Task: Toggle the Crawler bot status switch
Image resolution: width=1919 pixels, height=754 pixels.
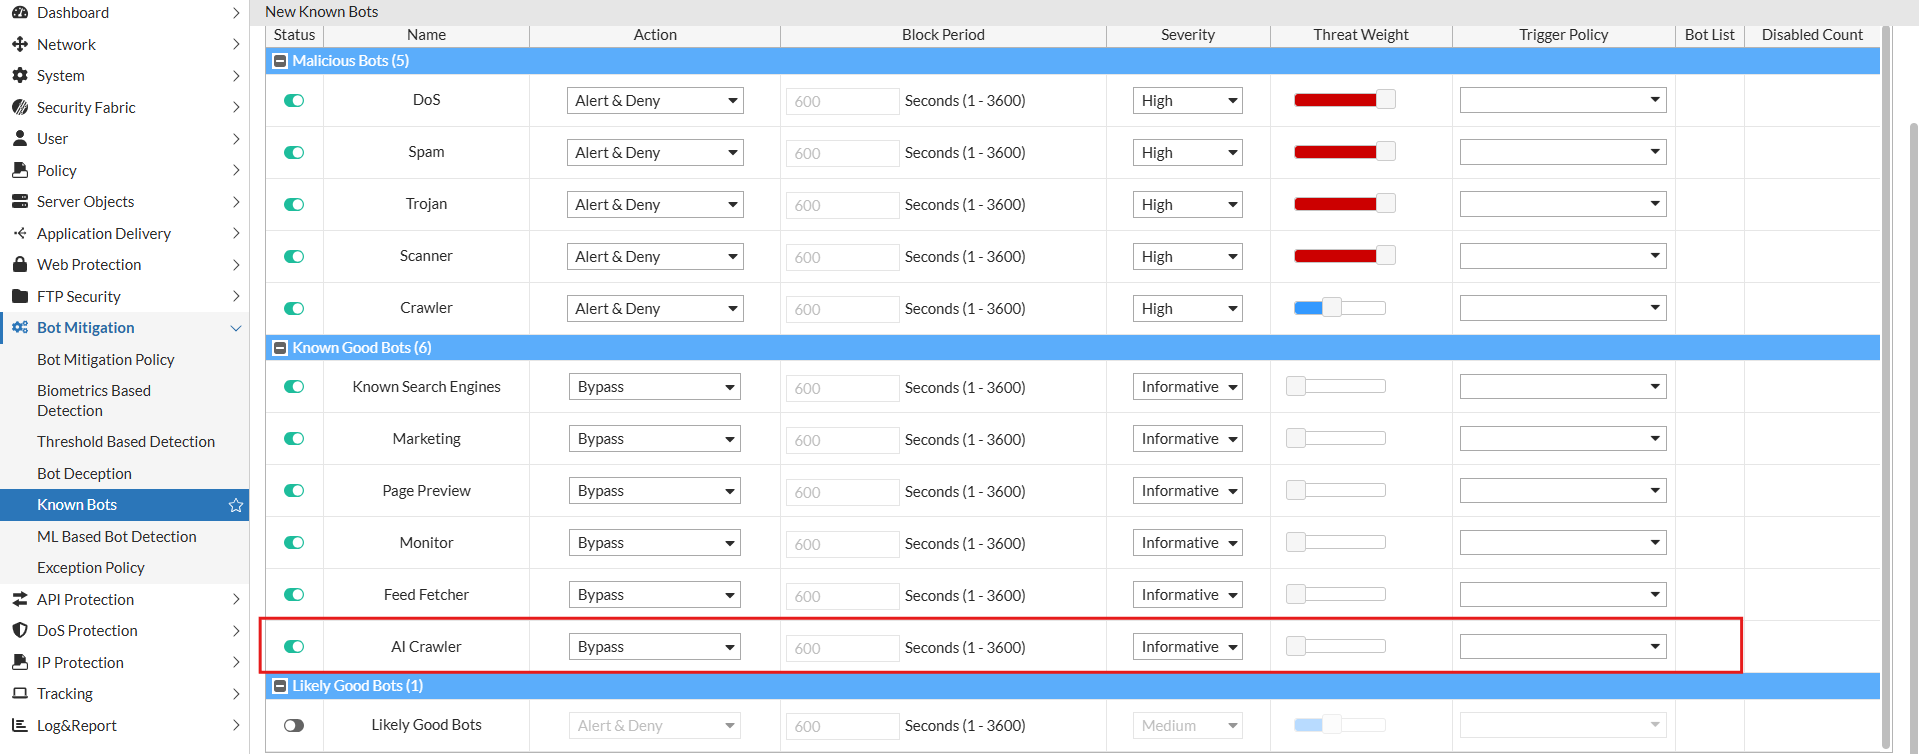Action: pyautogui.click(x=294, y=308)
